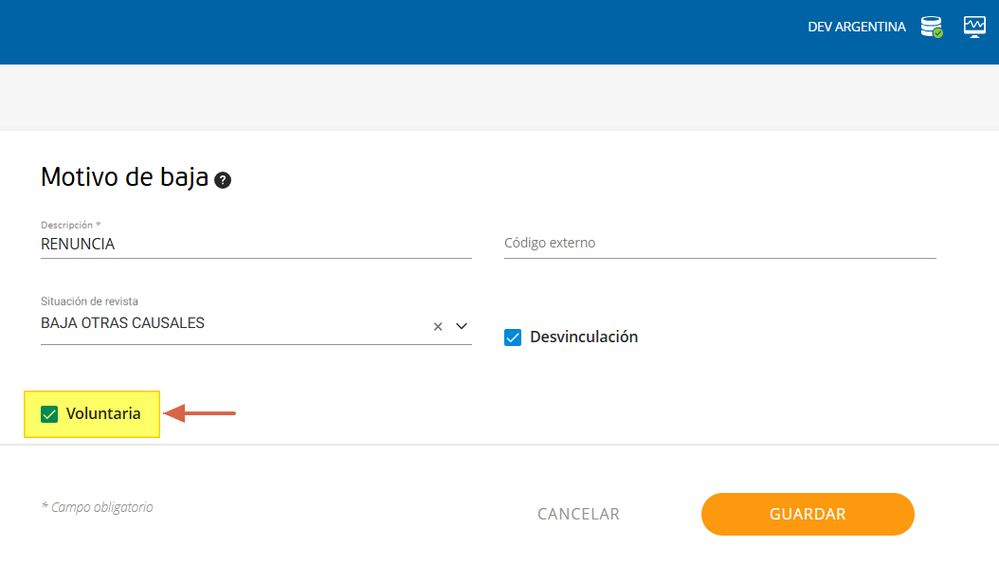Uncheck the Voluntaria checkbox box

(x=49, y=414)
